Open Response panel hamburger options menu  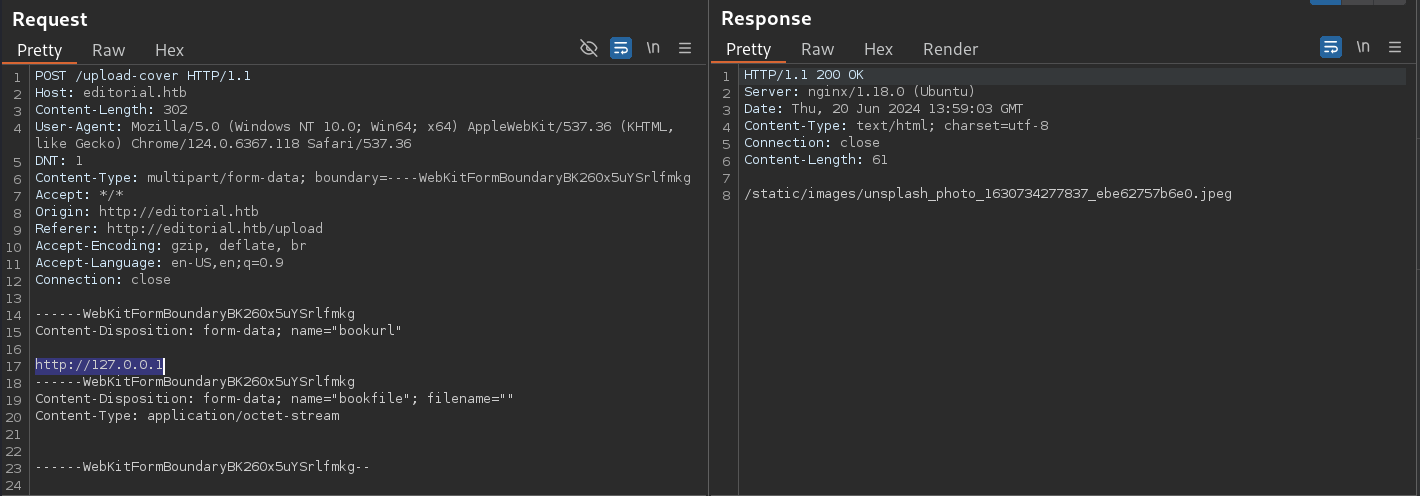tap(1395, 47)
